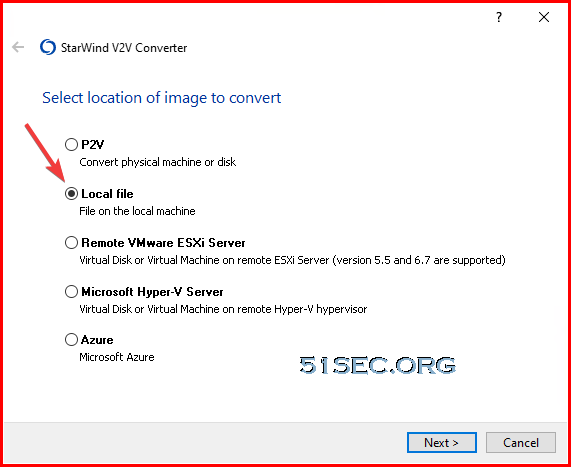Click 'Convert physical machine or disk' description
The width and height of the screenshot is (571, 467).
pos(158,162)
